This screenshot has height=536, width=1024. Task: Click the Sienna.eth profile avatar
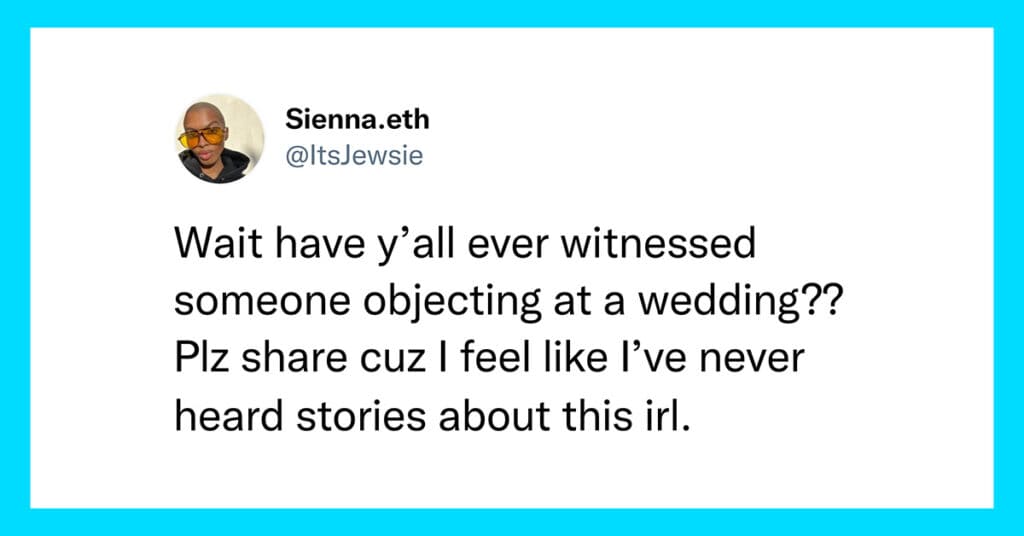(220, 139)
